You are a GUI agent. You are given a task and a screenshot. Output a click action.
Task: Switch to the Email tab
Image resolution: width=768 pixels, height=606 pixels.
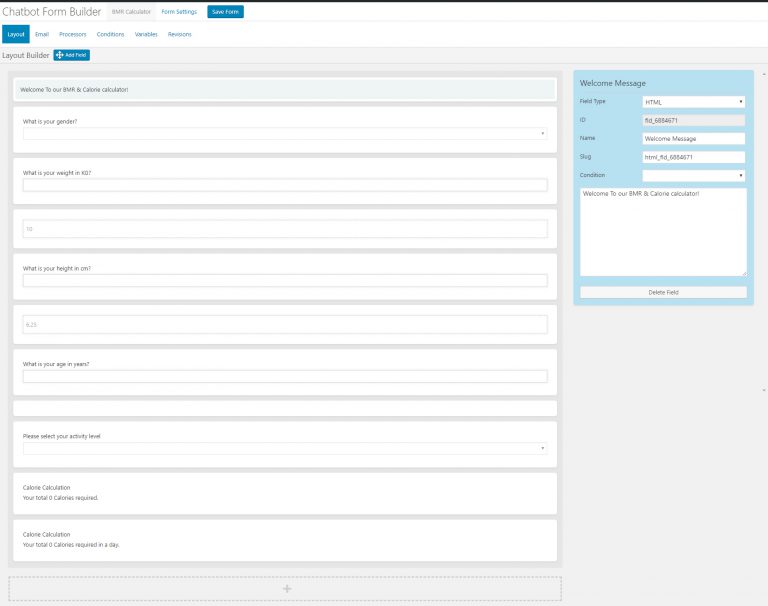42,34
